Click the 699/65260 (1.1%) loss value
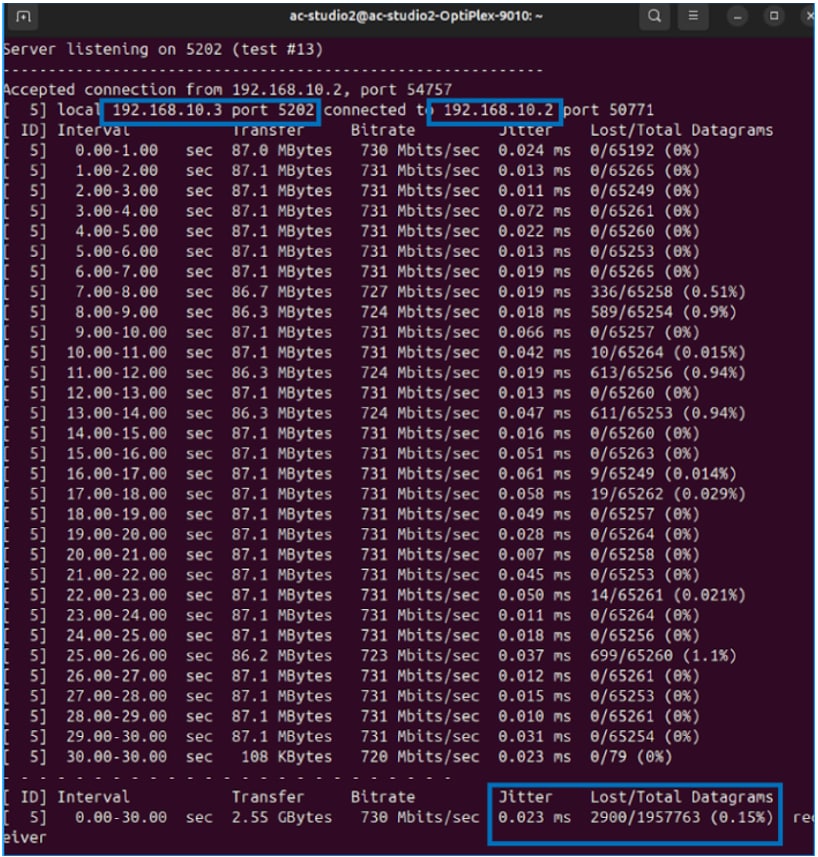 (664, 656)
